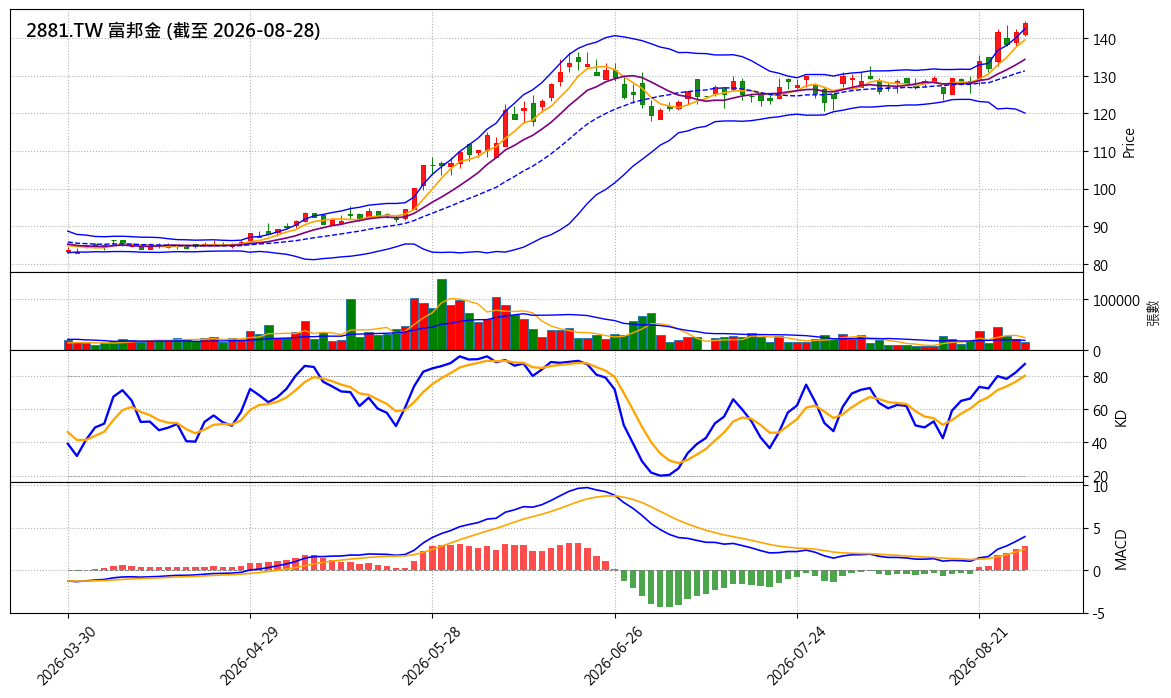Click the MACD axis label
This screenshot has width=1171, height=698.
pos(1120,549)
